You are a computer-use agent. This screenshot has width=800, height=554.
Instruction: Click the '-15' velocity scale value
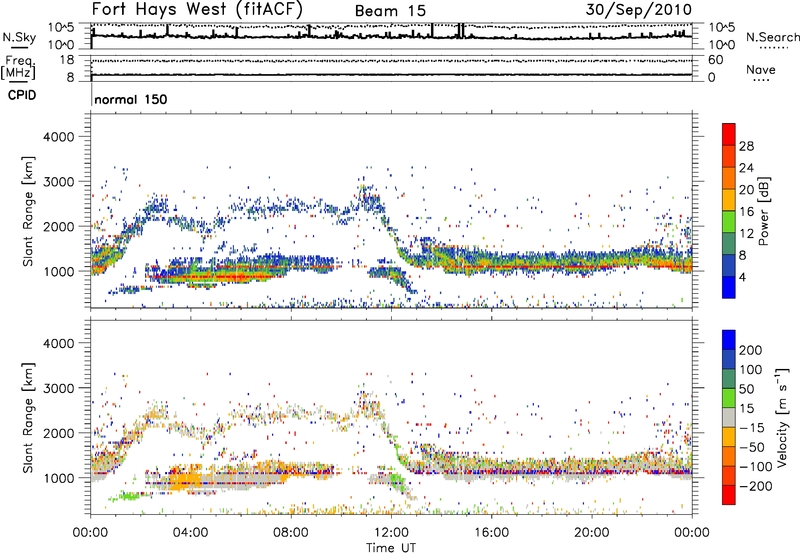point(752,428)
